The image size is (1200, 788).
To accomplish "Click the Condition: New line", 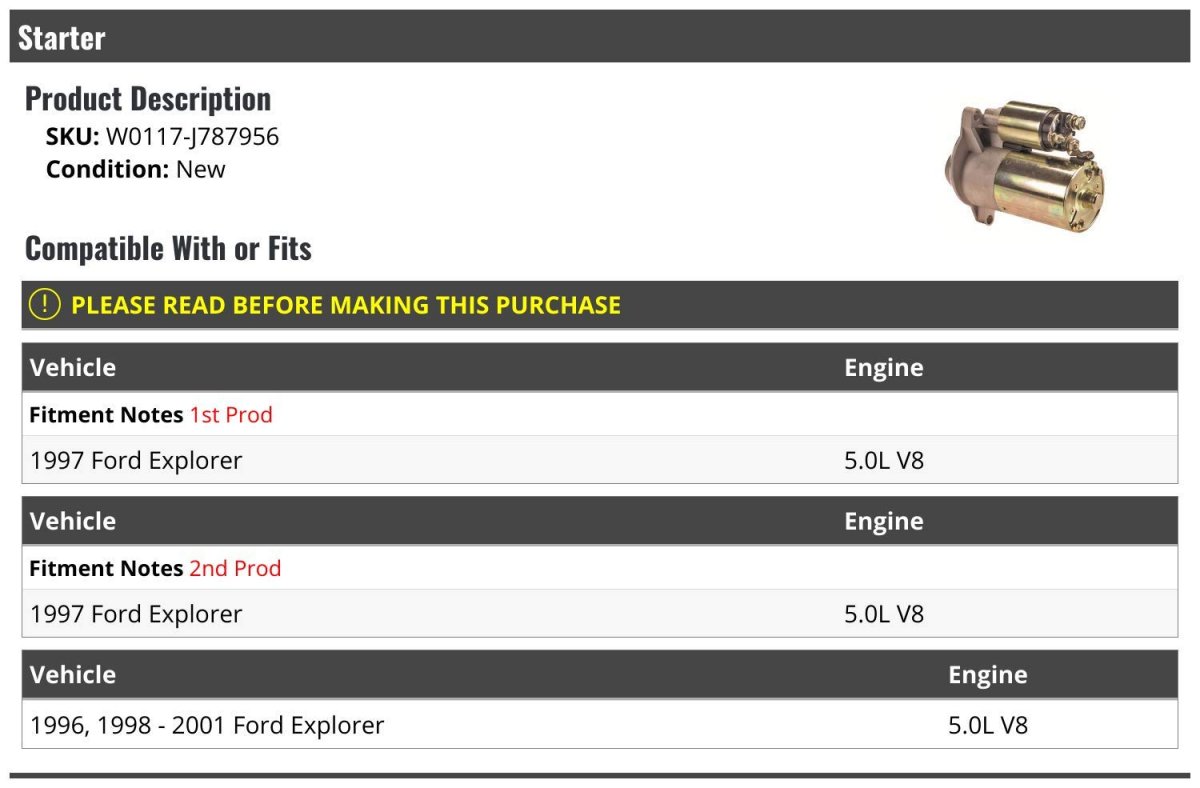I will coord(136,169).
